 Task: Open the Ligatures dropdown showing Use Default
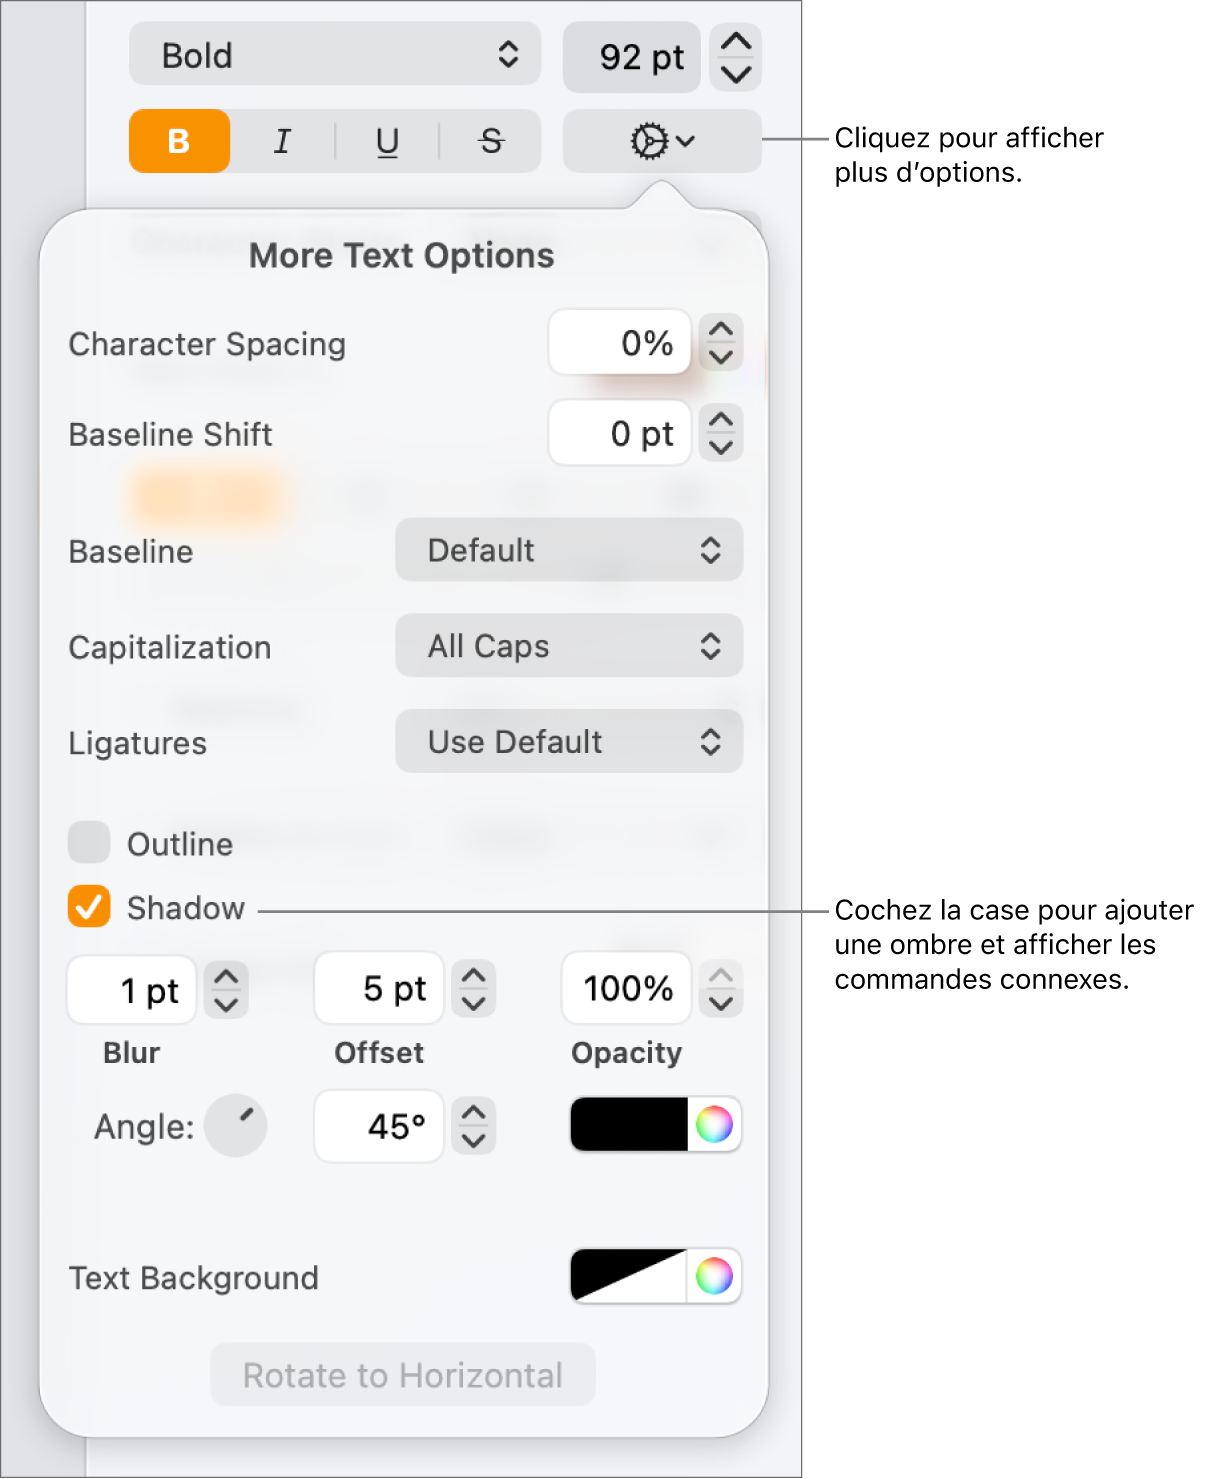coord(568,741)
